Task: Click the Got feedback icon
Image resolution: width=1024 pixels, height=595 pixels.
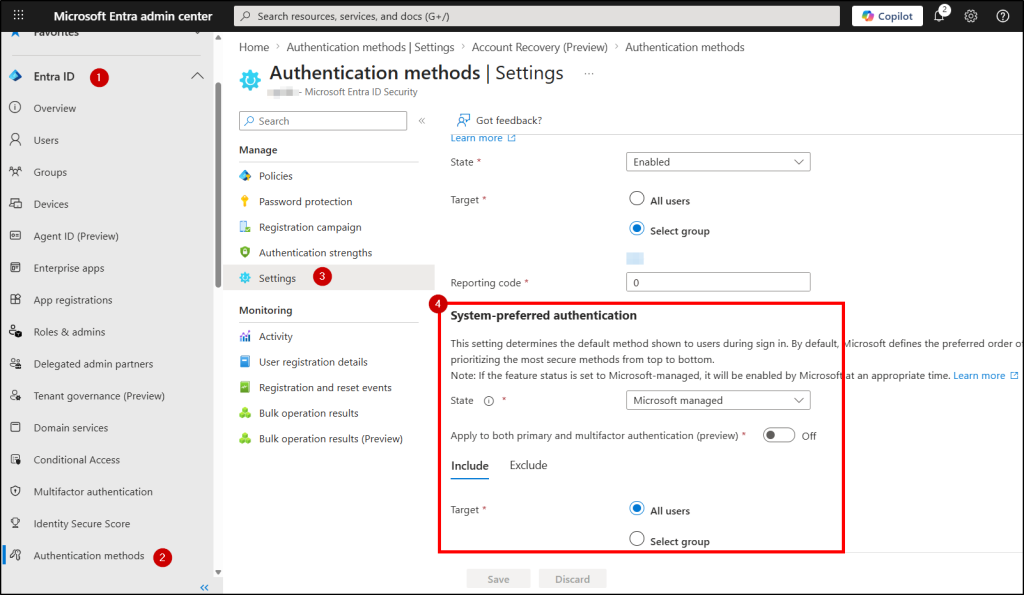Action: 464,120
